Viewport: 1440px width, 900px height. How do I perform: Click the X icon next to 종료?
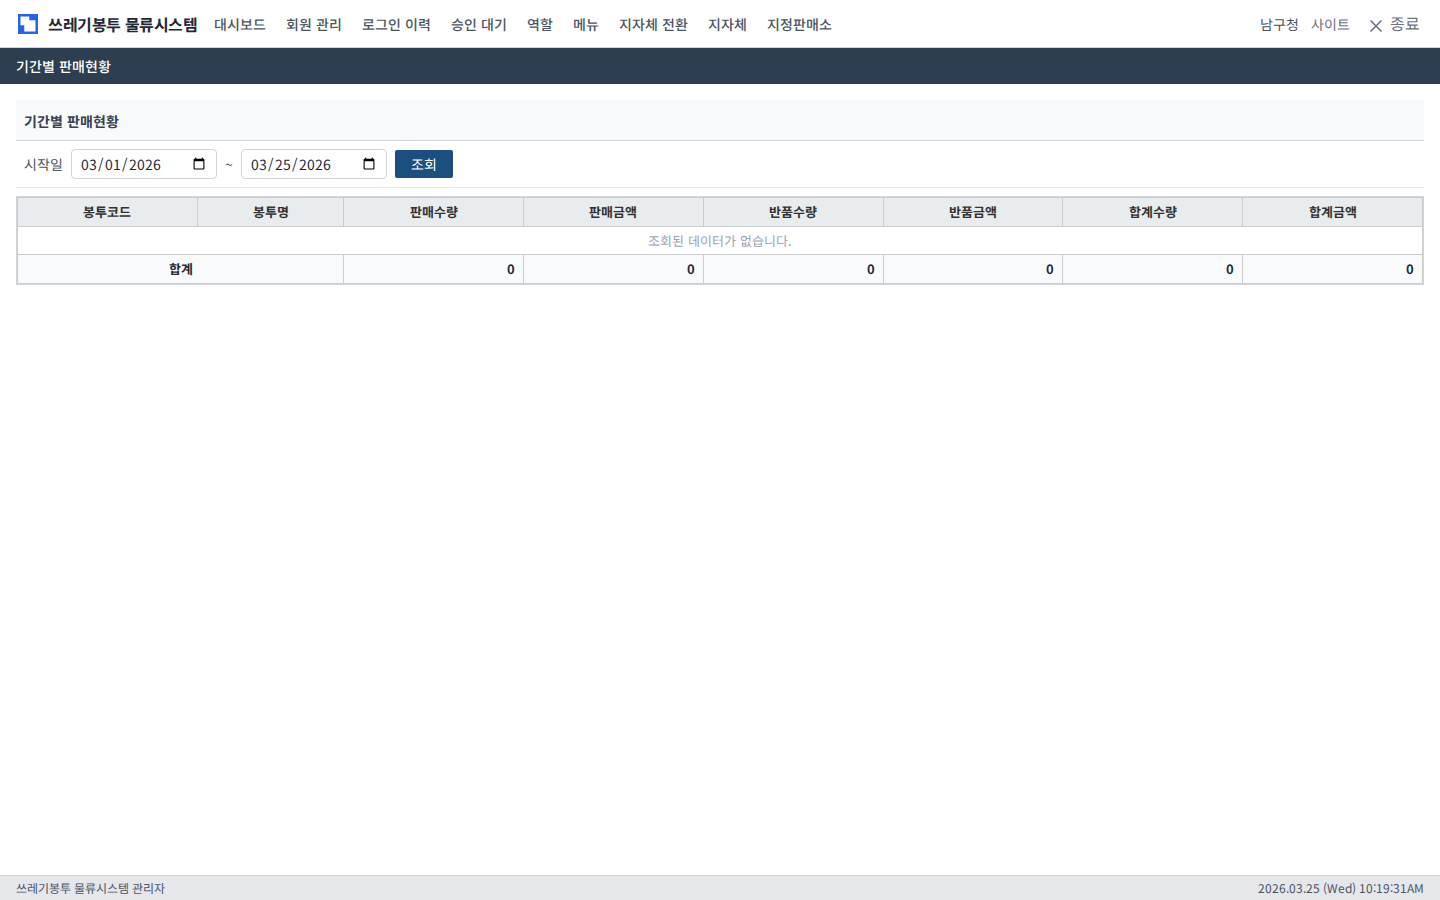coord(1376,25)
